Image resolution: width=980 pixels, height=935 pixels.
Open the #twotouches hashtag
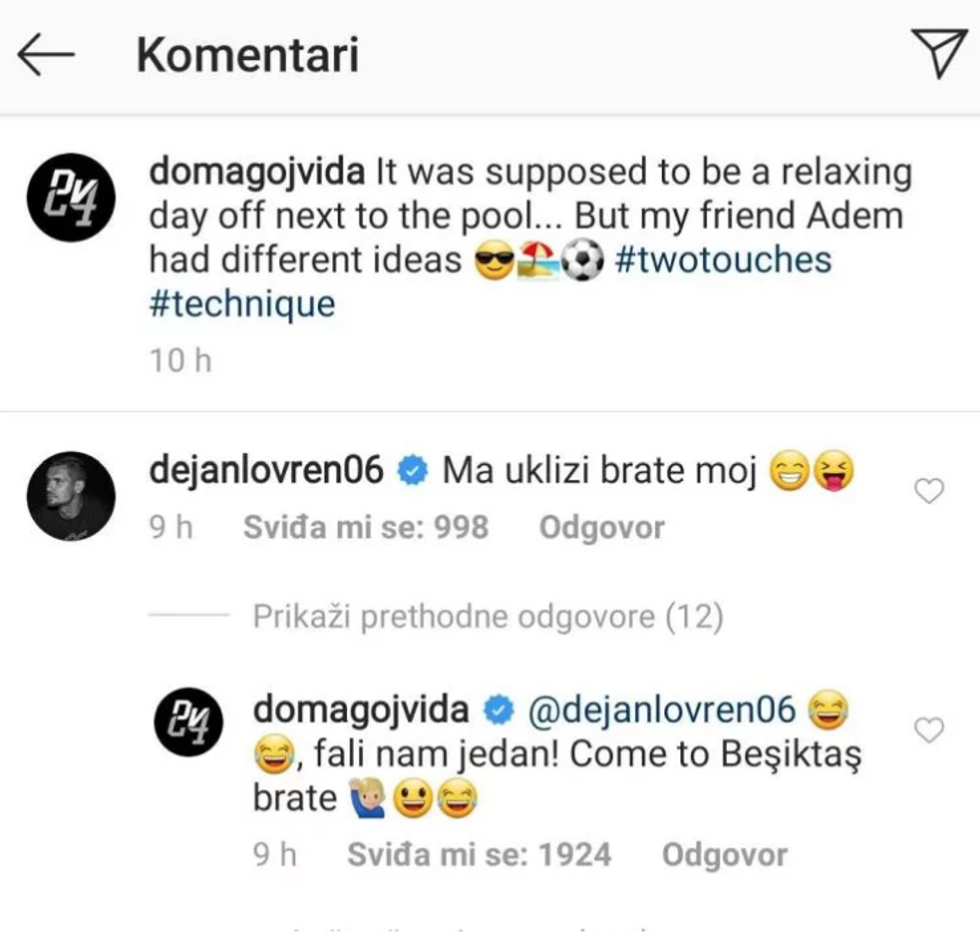pyautogui.click(x=723, y=260)
